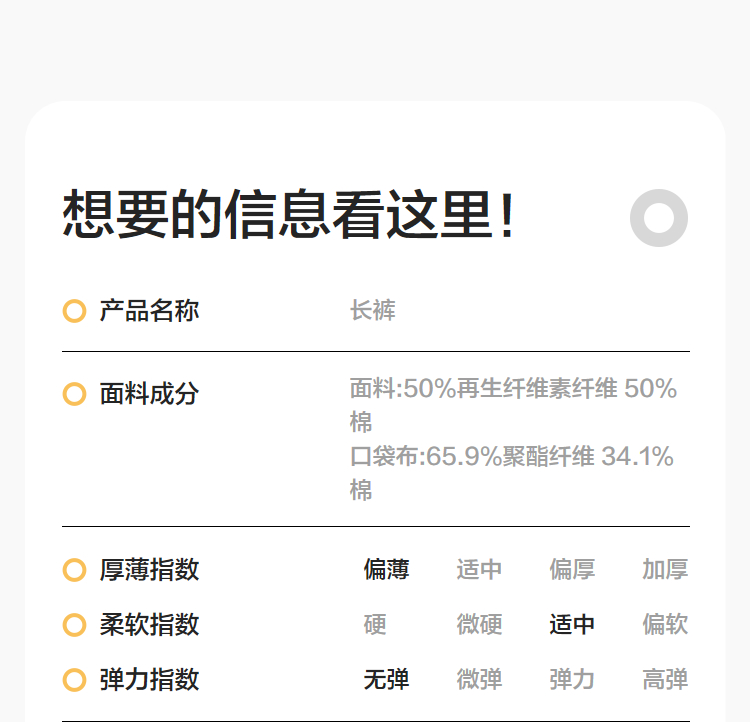Click the large gray ring icon

point(659,217)
